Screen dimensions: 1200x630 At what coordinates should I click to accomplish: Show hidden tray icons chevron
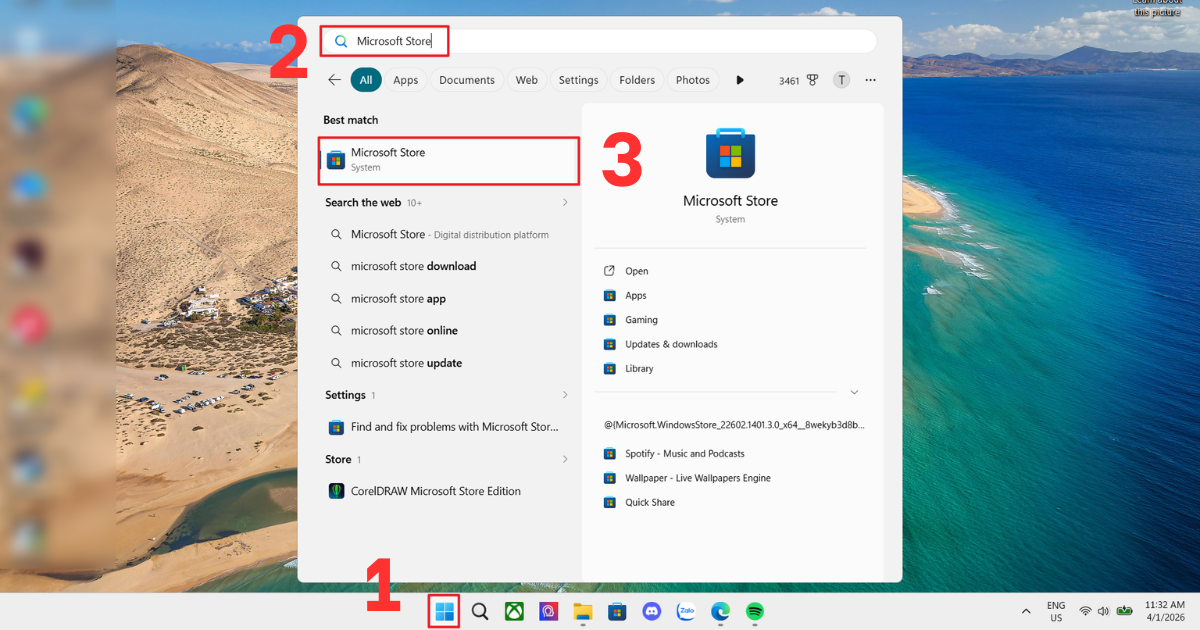(x=1026, y=611)
